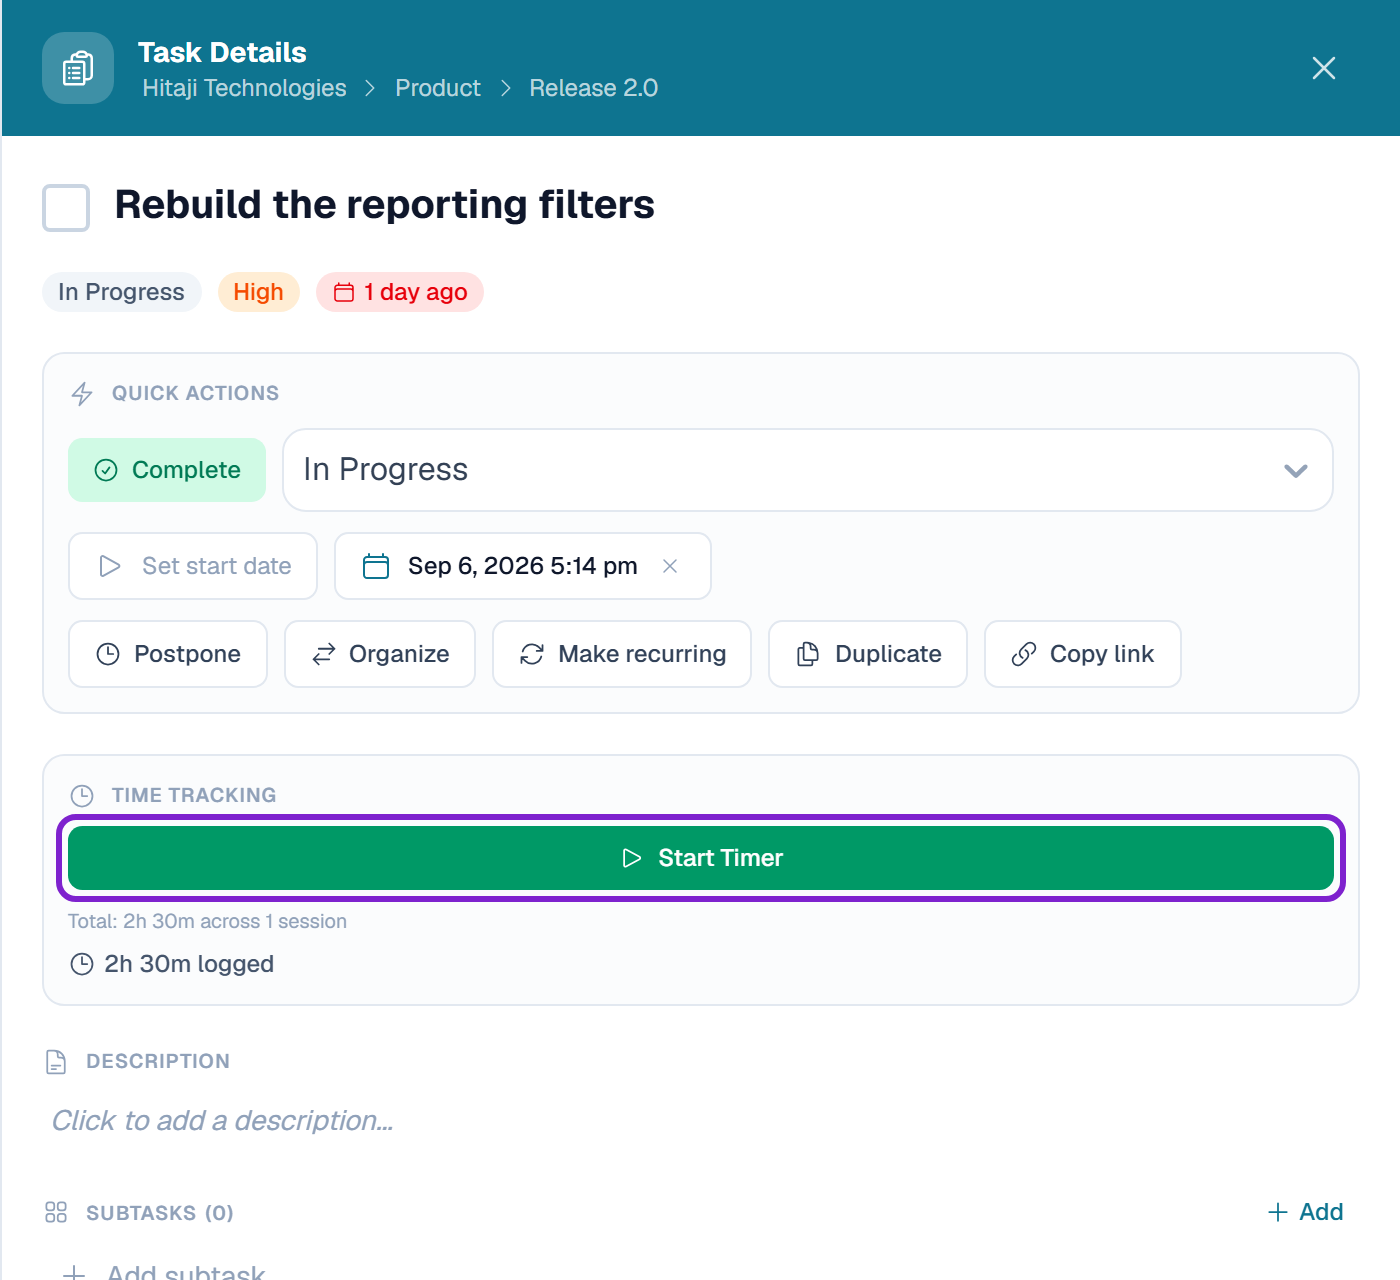Open the In Progress status dropdown
This screenshot has width=1400, height=1280.
[x=808, y=470]
